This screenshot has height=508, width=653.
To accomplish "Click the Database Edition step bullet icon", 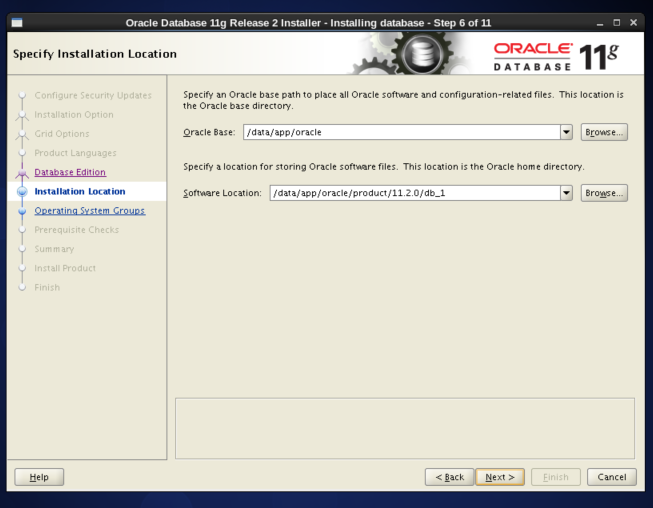I will 22,173.
